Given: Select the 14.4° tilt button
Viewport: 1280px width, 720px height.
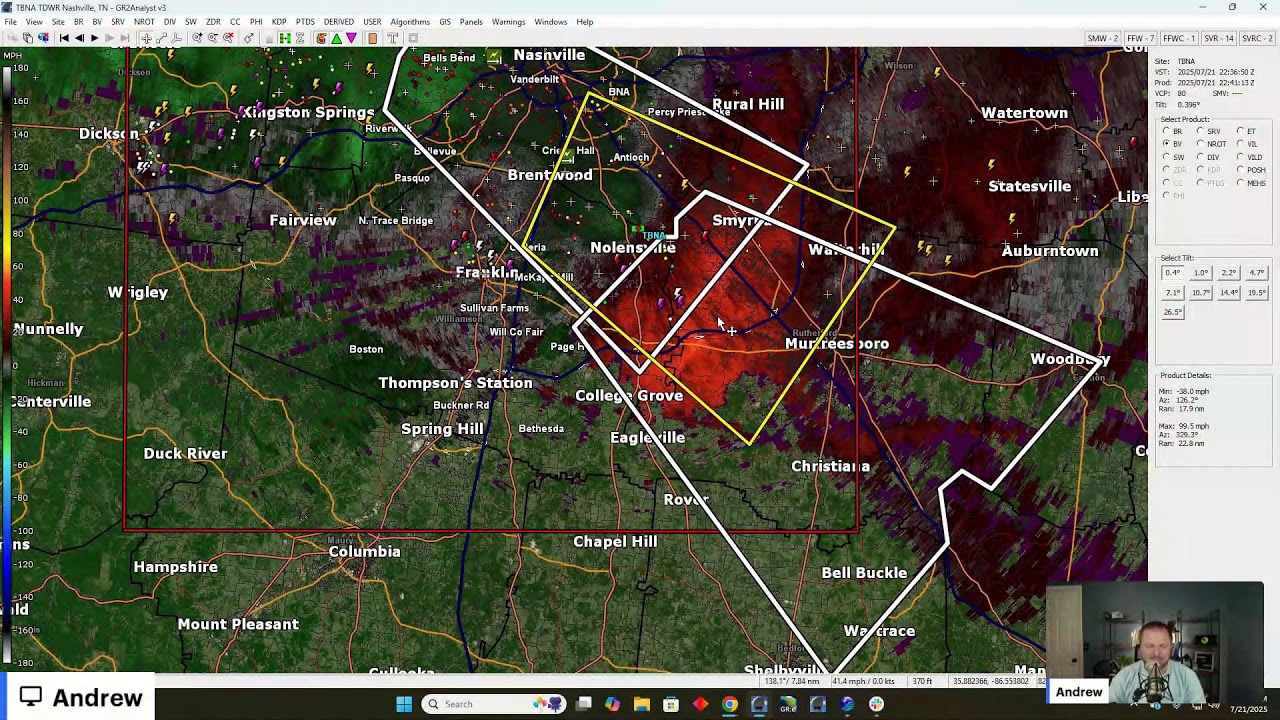Looking at the screenshot, I should 1229,293.
